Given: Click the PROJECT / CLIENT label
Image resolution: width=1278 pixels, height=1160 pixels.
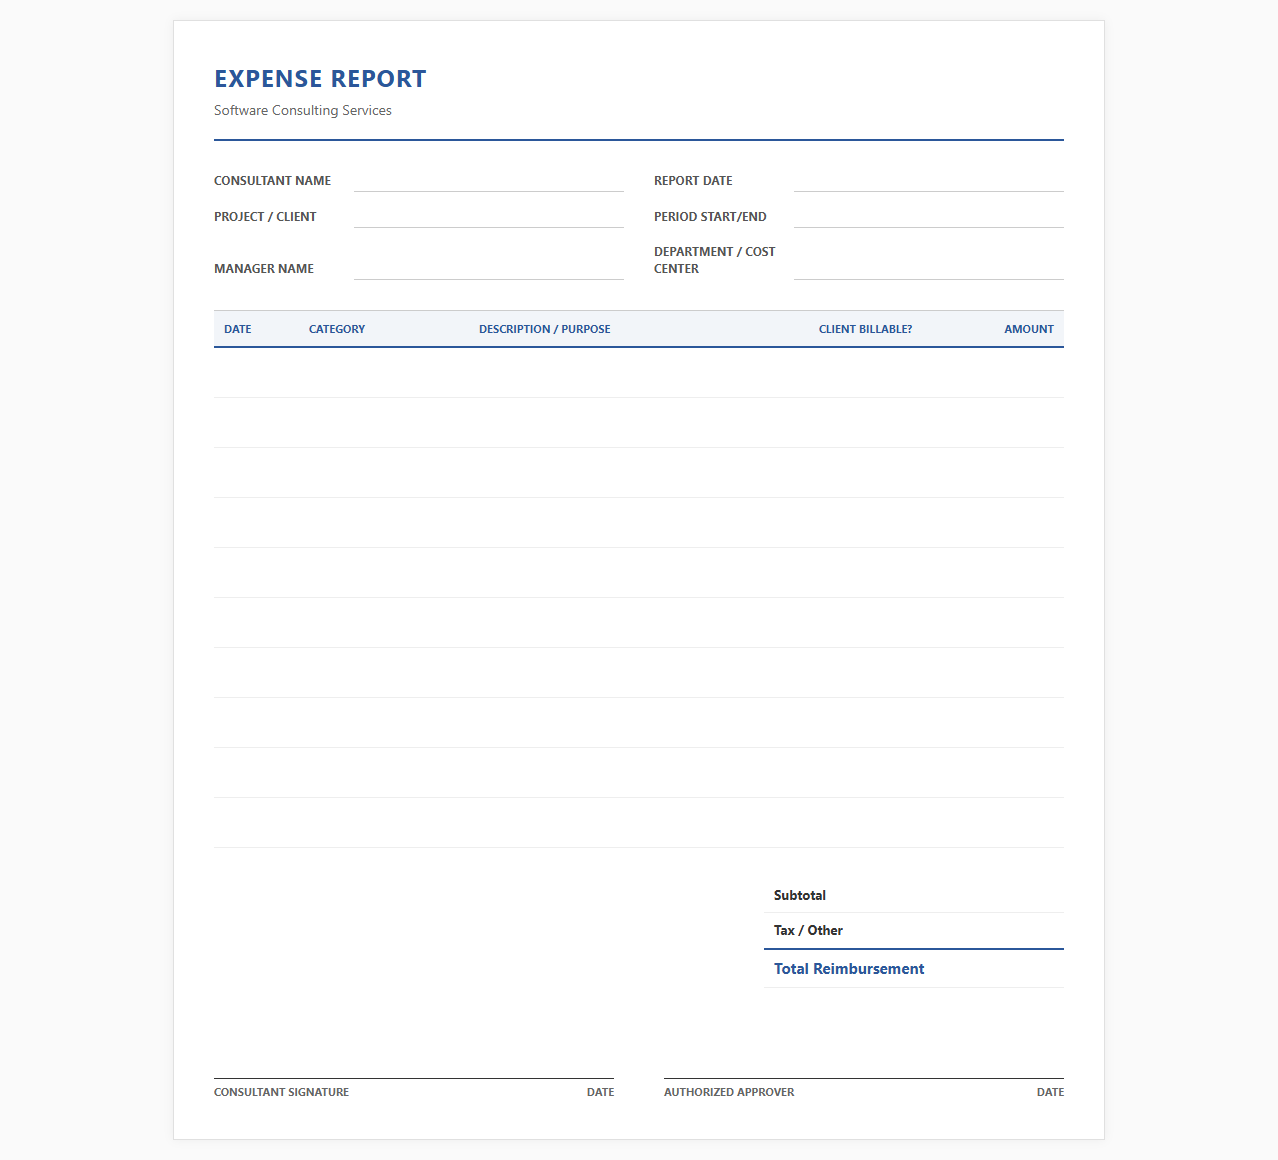Looking at the screenshot, I should [x=265, y=217].
